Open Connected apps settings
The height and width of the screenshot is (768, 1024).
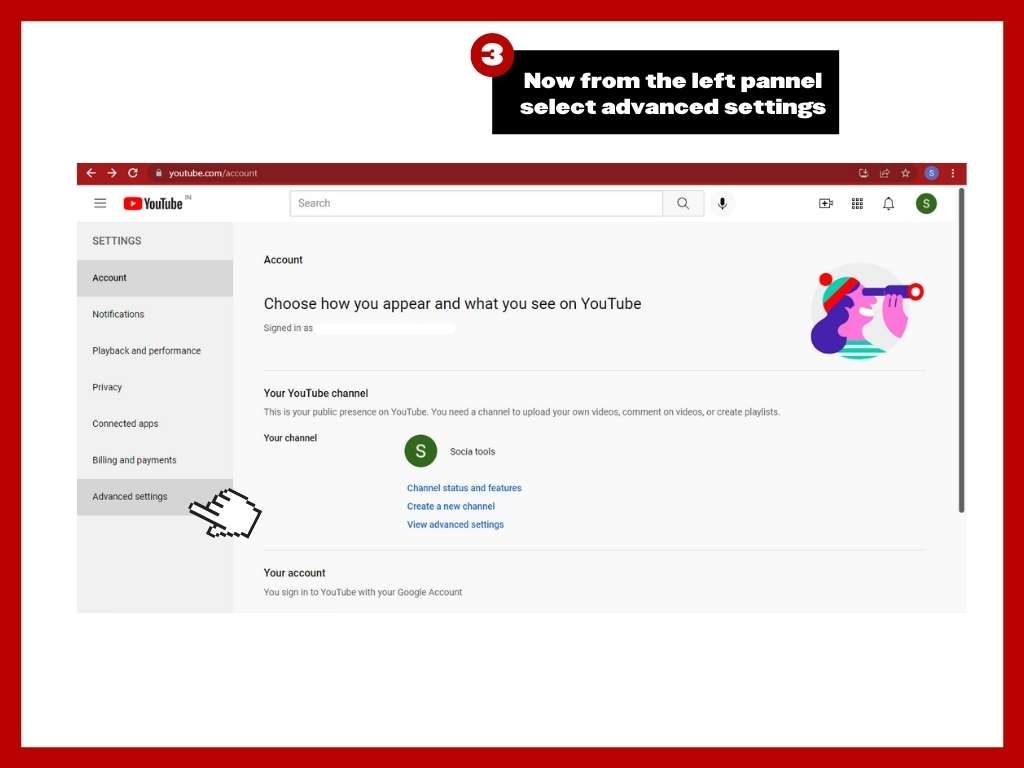click(x=155, y=424)
